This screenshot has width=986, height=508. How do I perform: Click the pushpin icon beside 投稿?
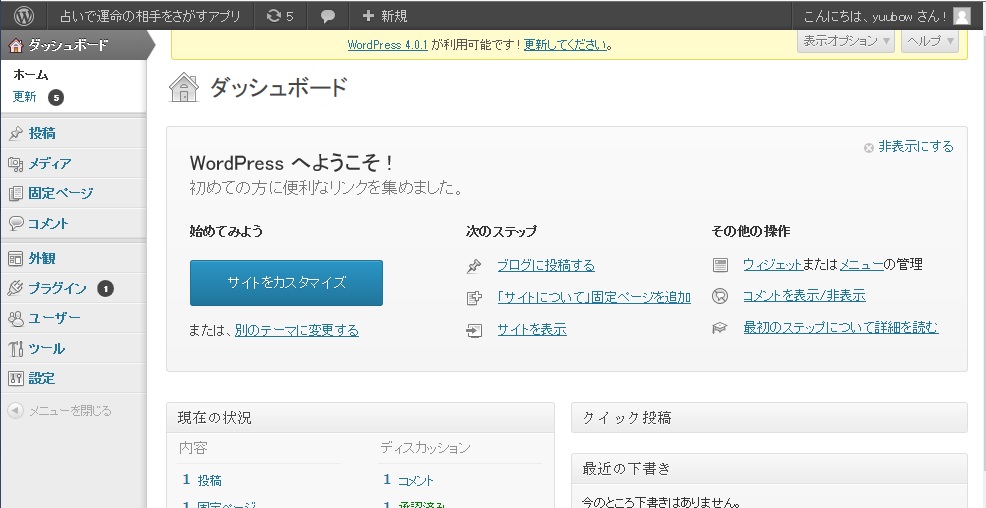(16, 134)
